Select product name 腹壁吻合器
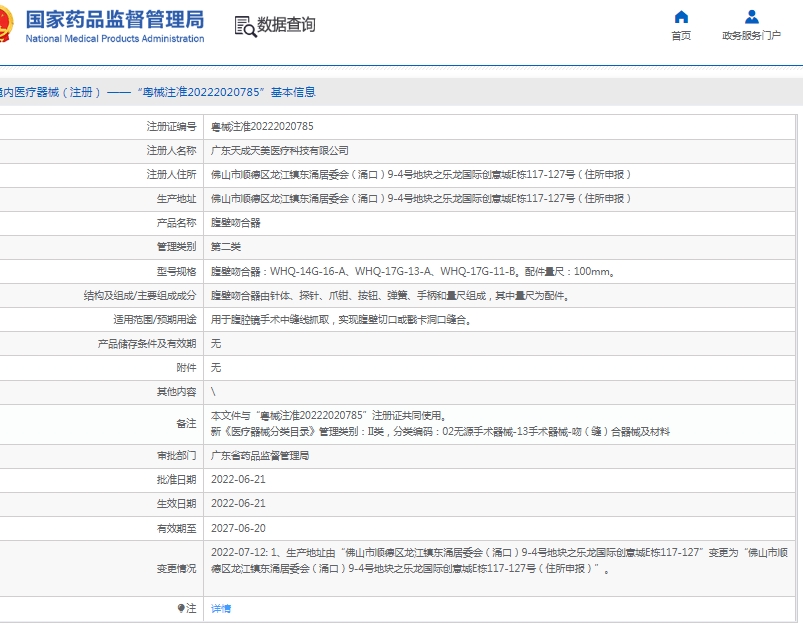Screen dimensions: 803x629 pyautogui.click(x=236, y=223)
